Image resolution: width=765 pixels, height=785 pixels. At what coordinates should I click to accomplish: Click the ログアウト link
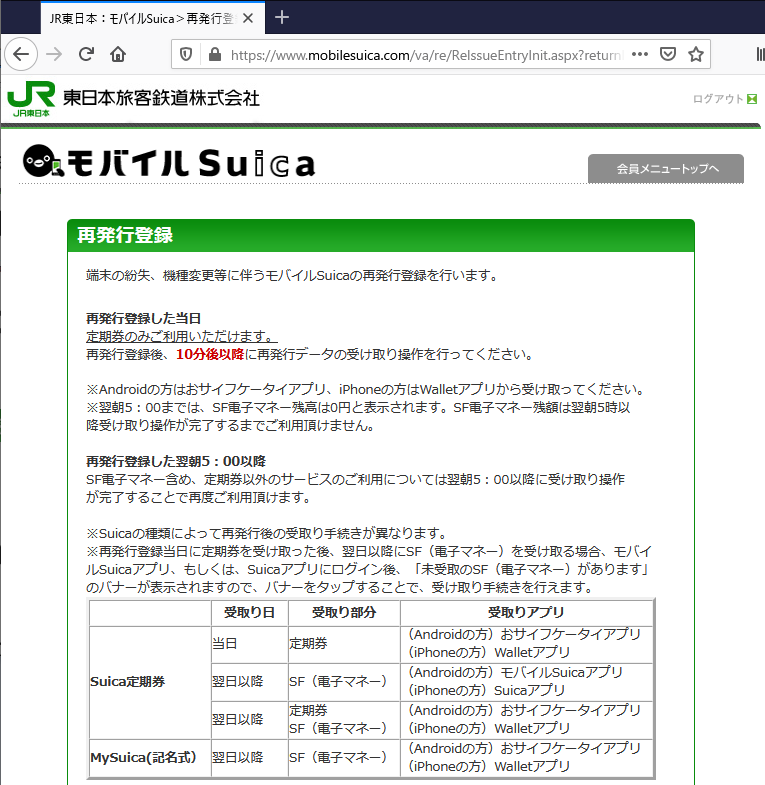pyautogui.click(x=718, y=99)
